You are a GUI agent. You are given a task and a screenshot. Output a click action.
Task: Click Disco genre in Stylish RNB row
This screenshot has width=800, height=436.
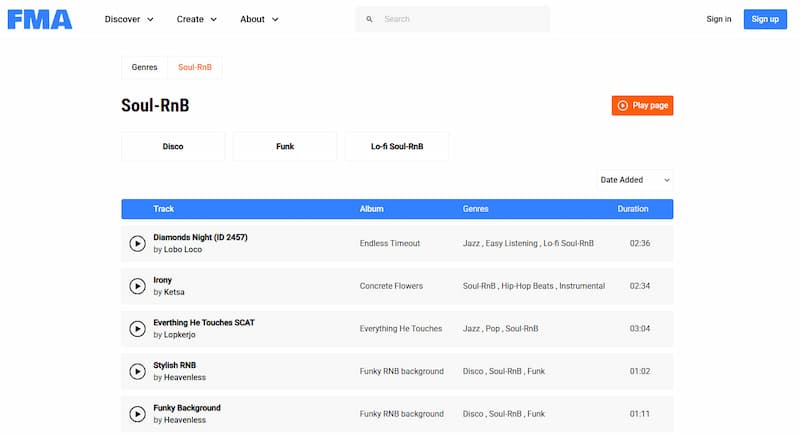(x=473, y=371)
